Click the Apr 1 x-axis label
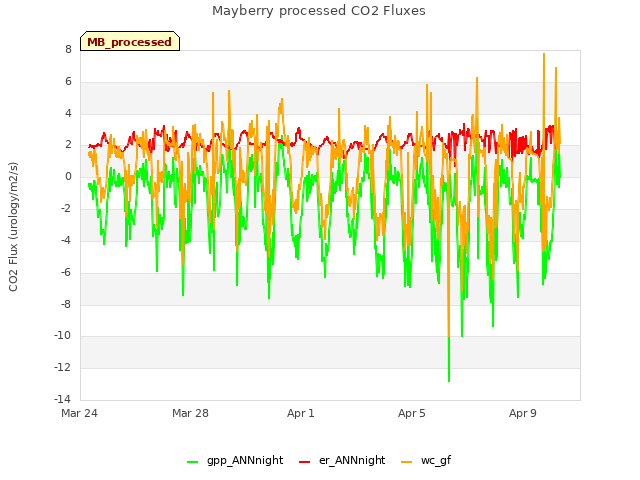Image resolution: width=640 pixels, height=480 pixels. (x=301, y=413)
